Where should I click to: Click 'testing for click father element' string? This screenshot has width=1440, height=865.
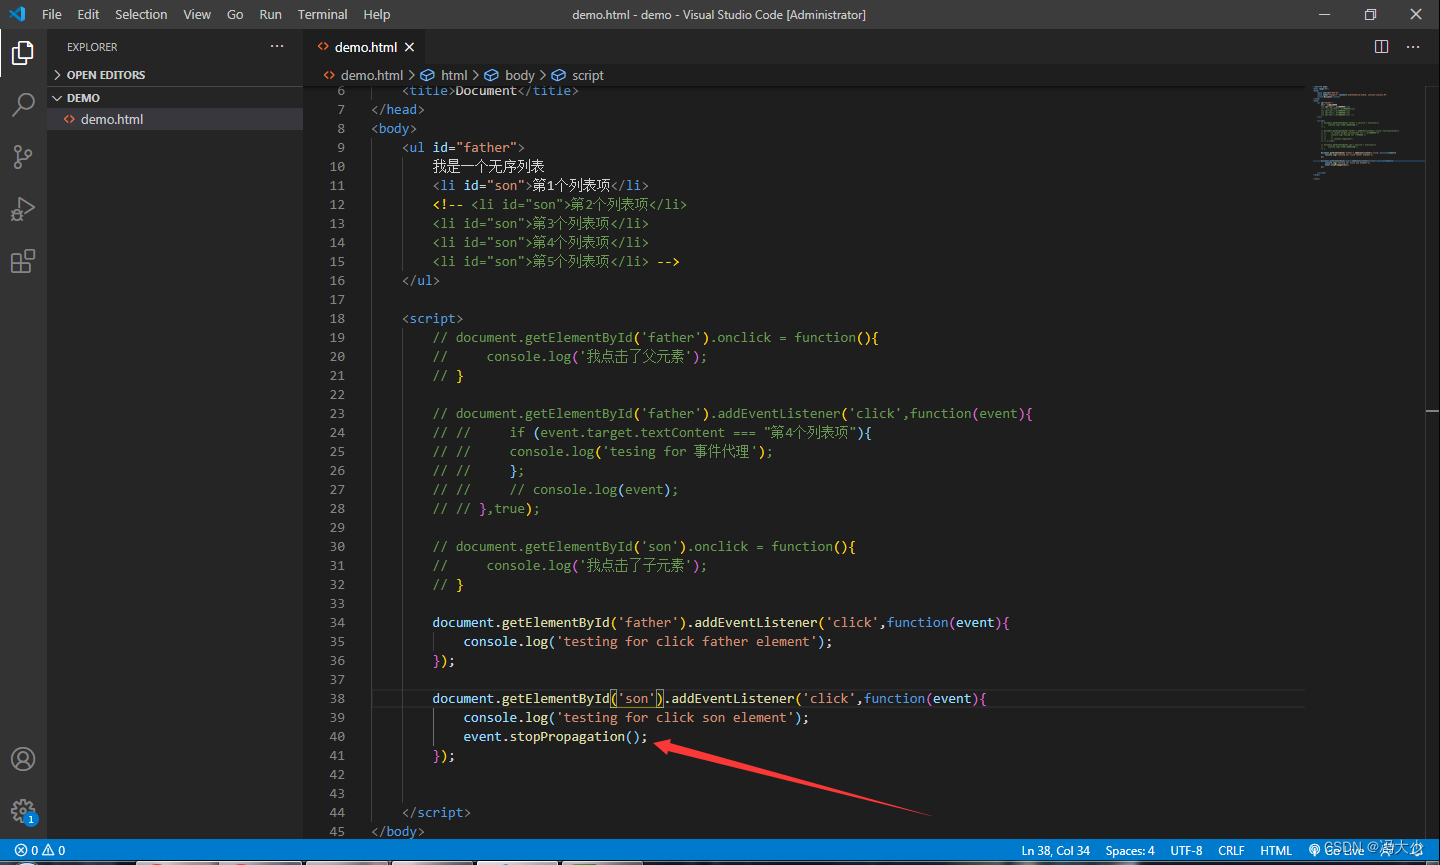(687, 642)
